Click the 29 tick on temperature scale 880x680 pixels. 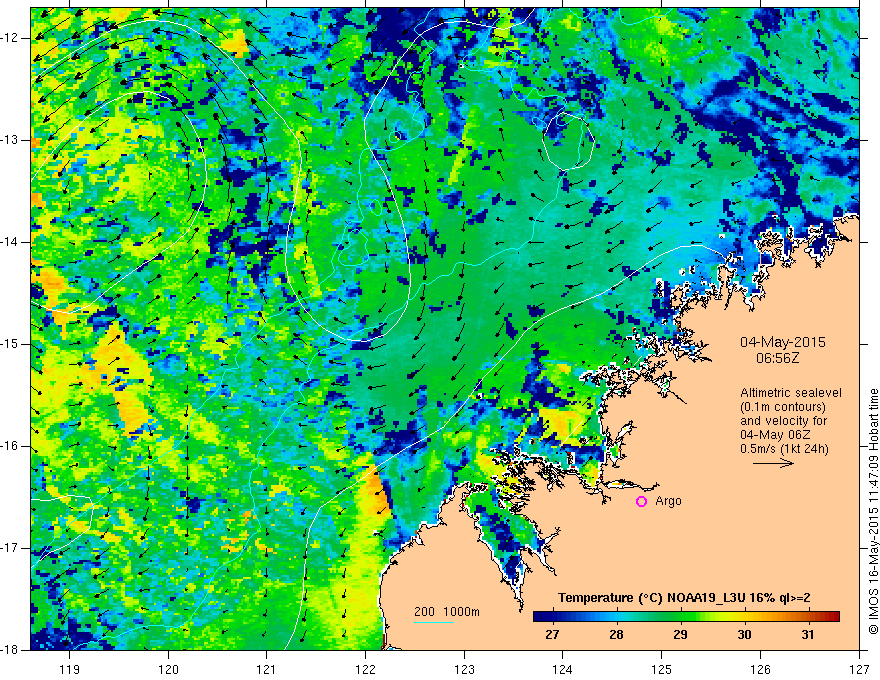[680, 635]
